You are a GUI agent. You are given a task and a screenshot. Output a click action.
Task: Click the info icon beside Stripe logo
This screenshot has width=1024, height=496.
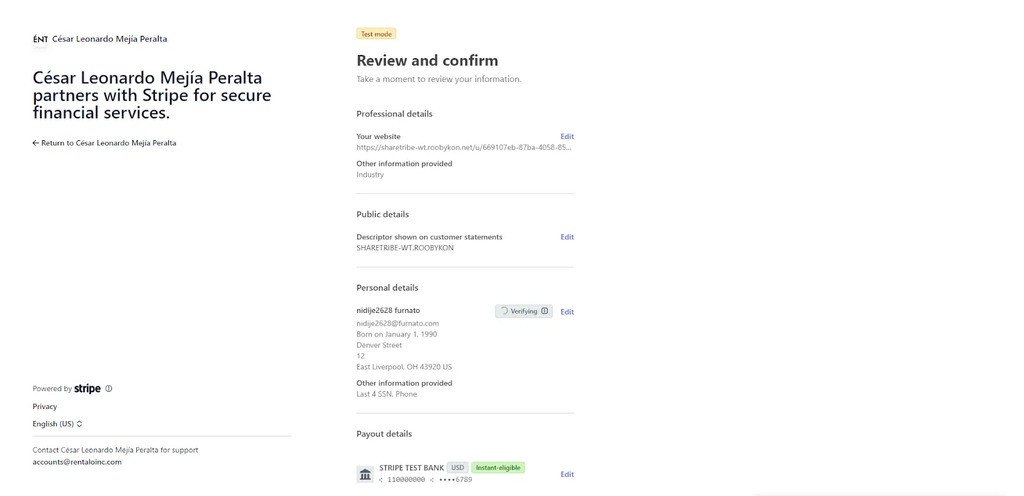pos(109,389)
